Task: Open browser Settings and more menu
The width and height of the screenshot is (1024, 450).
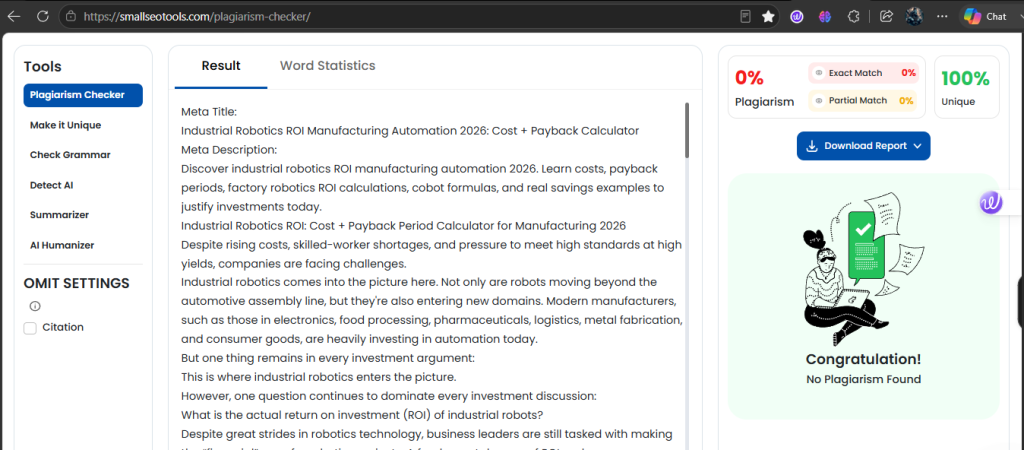Action: pos(942,16)
